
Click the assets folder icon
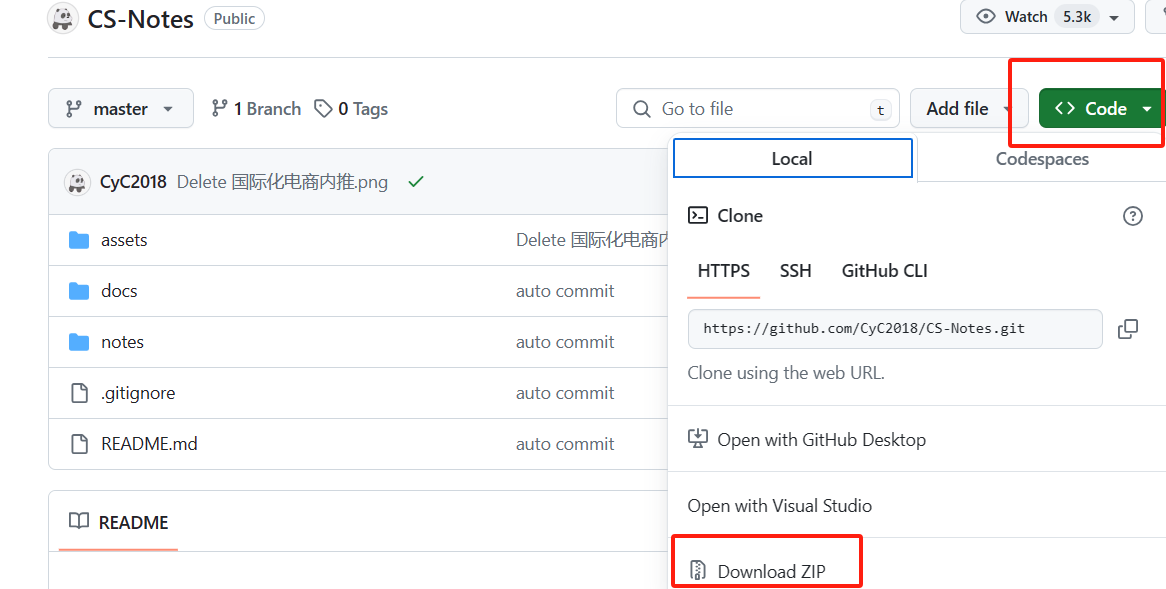pyautogui.click(x=79, y=240)
